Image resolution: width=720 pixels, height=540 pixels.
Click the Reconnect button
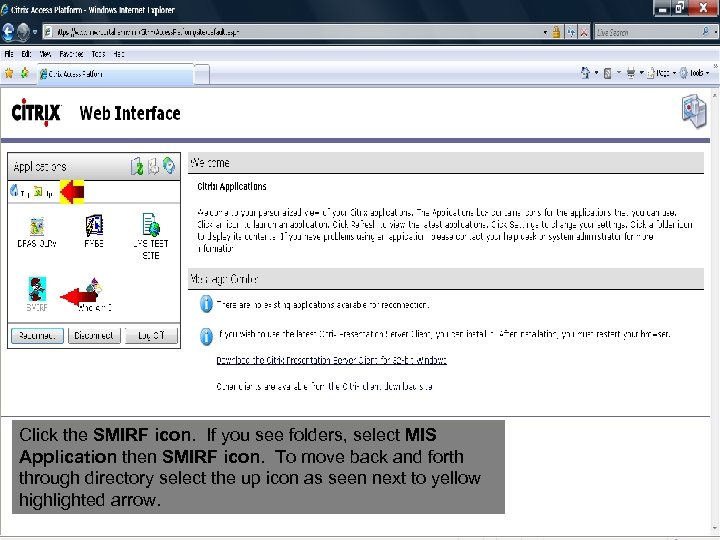[37, 336]
